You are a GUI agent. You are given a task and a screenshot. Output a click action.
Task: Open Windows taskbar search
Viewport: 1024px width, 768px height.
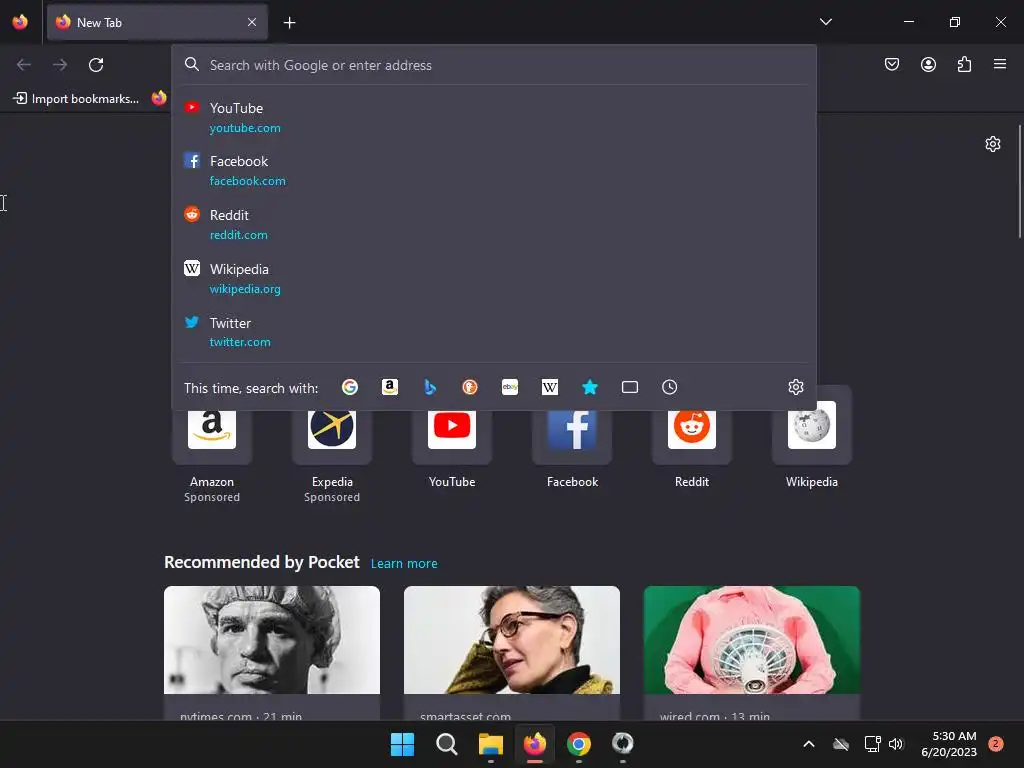[447, 744]
